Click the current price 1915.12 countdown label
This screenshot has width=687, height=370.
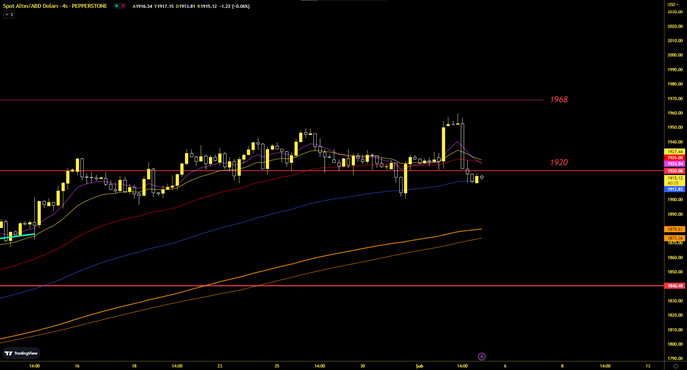tap(675, 180)
